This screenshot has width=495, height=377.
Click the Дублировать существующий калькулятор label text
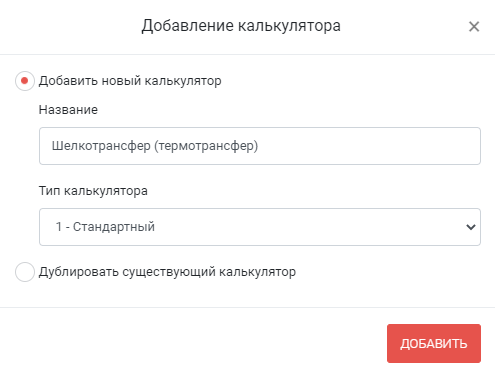[x=167, y=272]
